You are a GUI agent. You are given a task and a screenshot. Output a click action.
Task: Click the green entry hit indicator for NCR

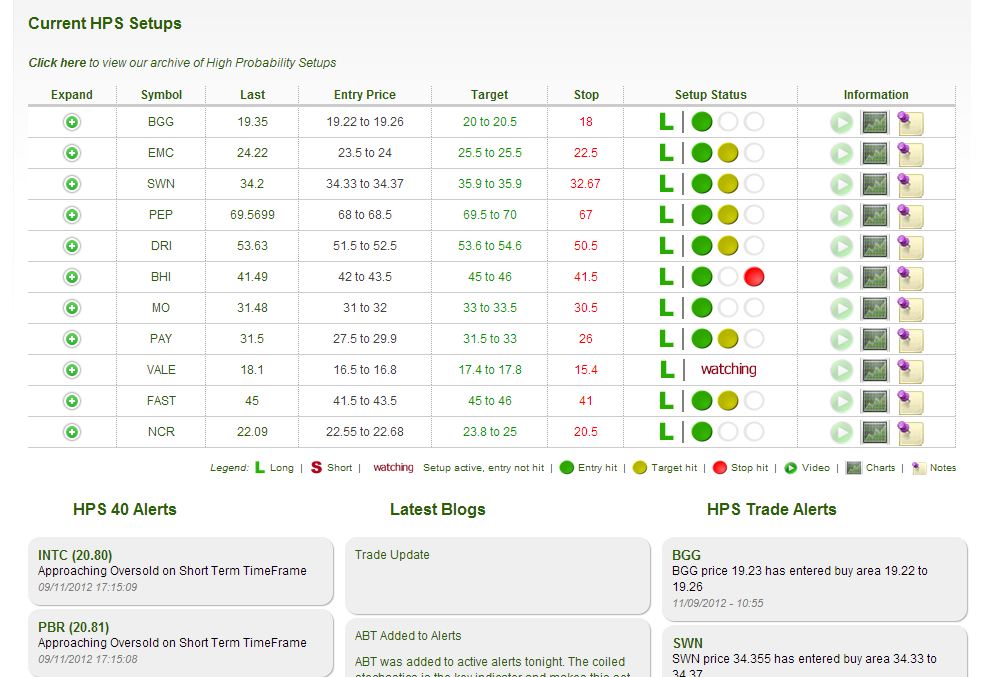coord(702,432)
